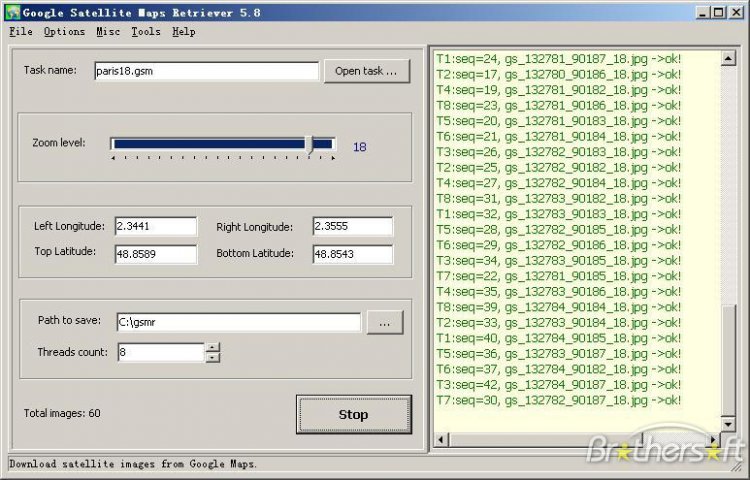Select log line T2:seq=33 gs_132783_90184_18.jpg

point(558,323)
